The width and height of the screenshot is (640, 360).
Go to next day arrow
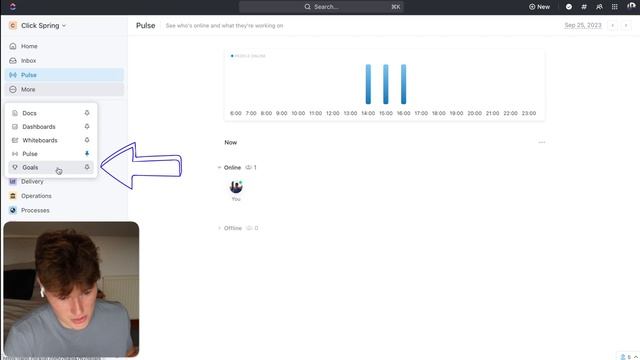(x=626, y=25)
